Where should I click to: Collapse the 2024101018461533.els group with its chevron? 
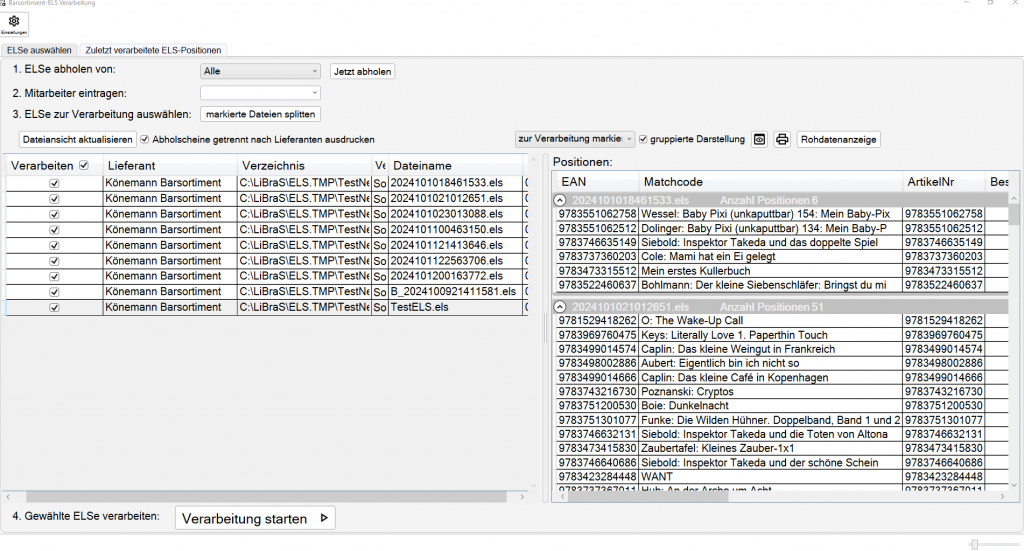[x=561, y=200]
